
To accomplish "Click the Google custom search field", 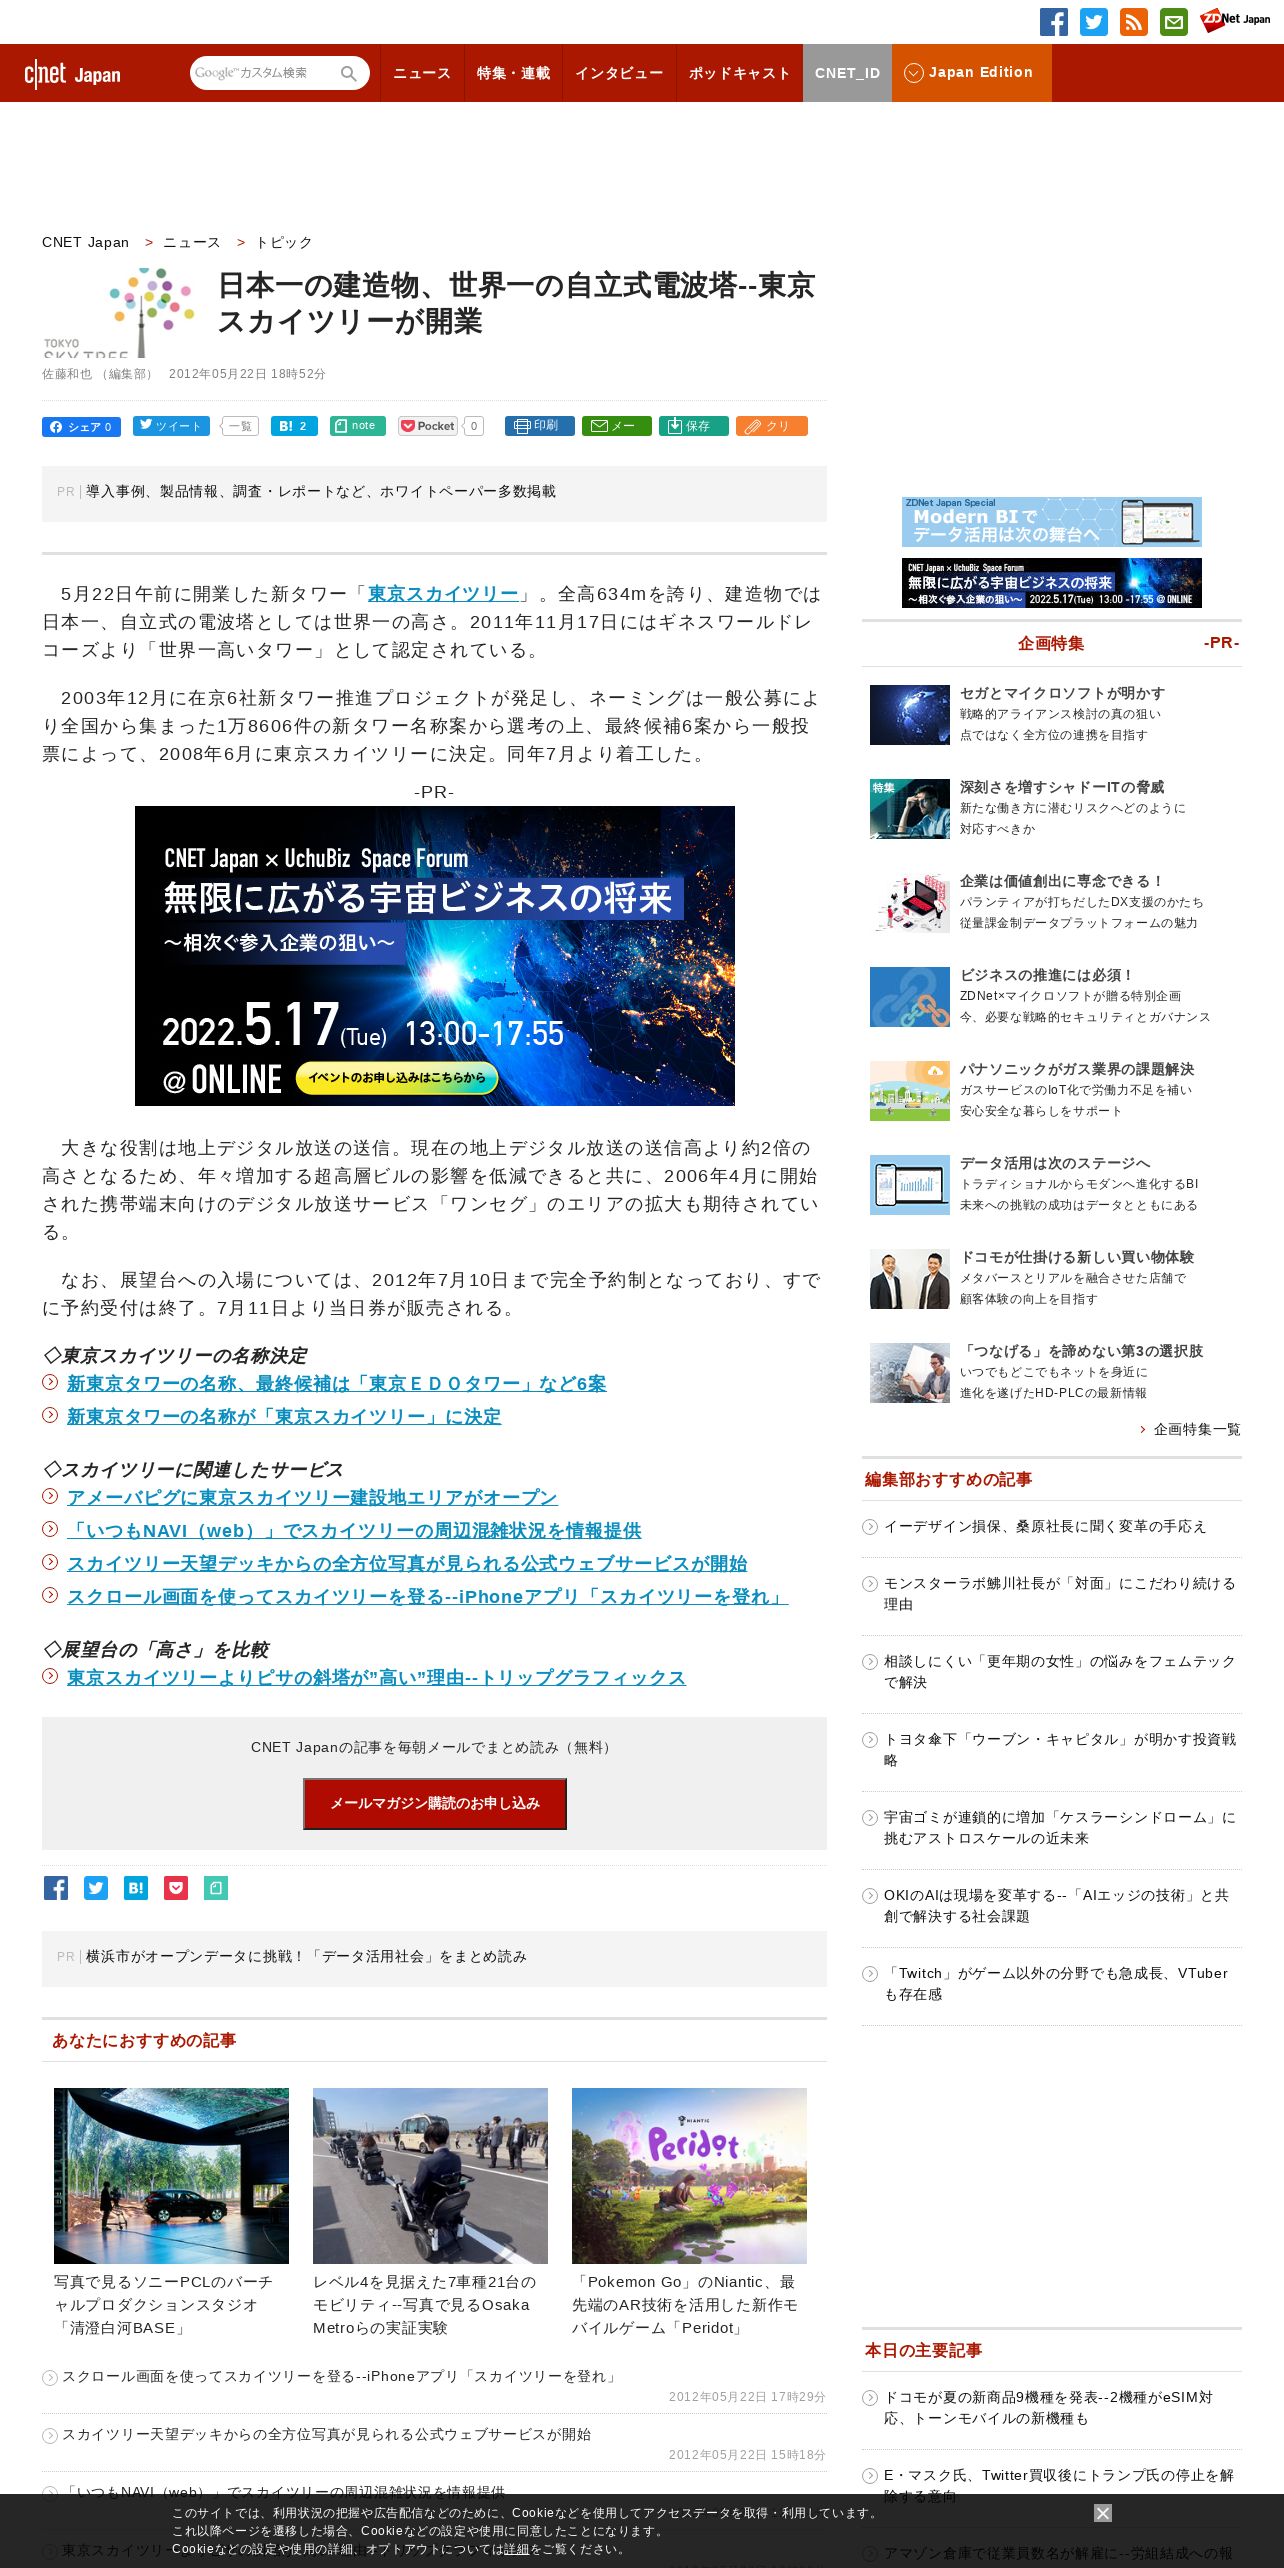I will (x=264, y=73).
